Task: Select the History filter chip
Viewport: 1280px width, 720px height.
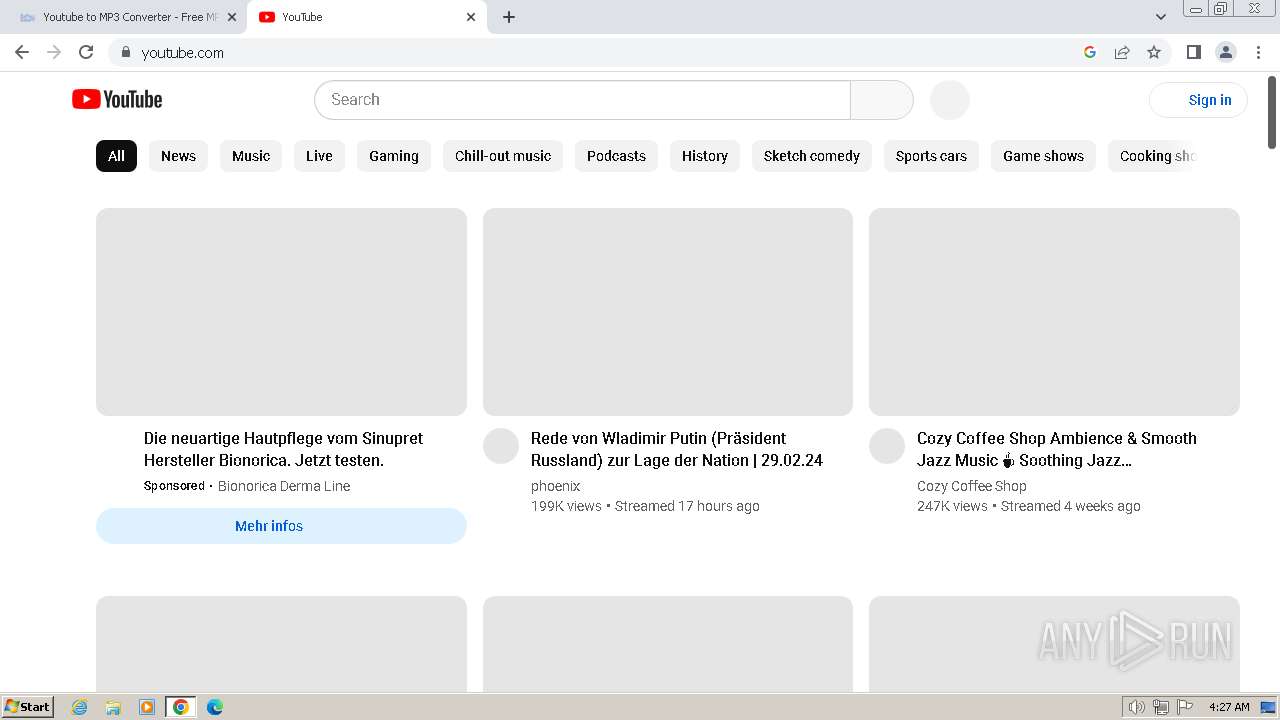Action: [x=705, y=156]
